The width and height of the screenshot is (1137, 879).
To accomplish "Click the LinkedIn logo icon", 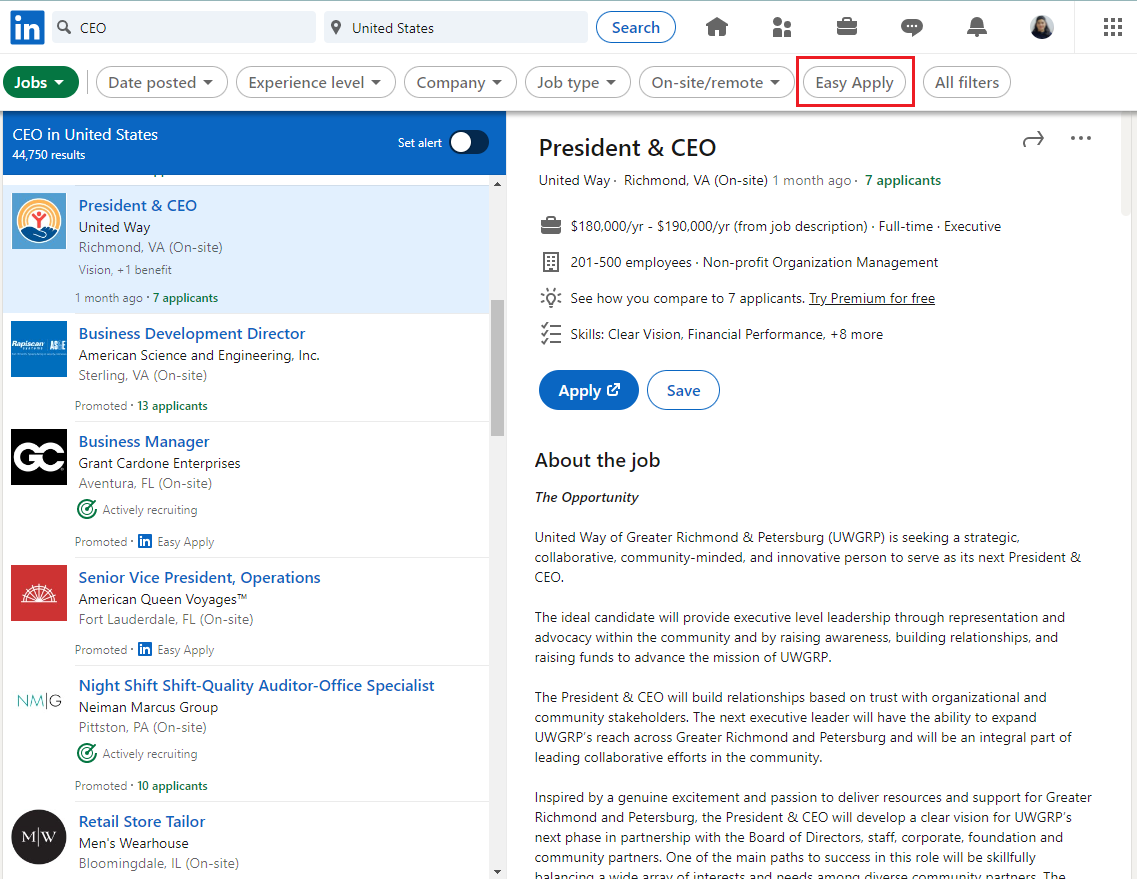I will coord(26,27).
